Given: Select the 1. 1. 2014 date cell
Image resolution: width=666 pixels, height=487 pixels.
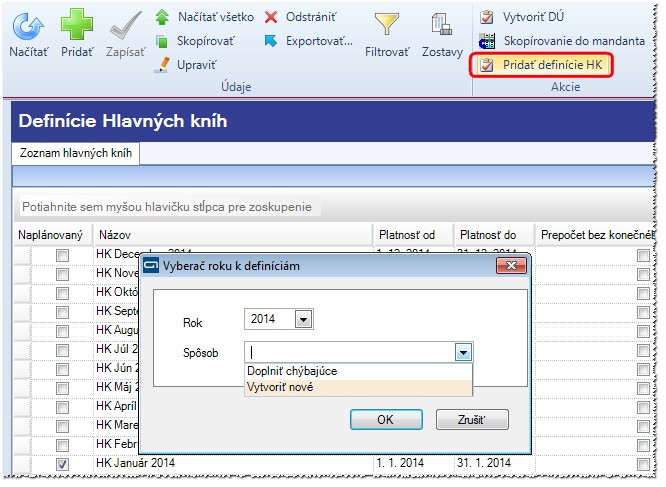Looking at the screenshot, I should coord(413,463).
